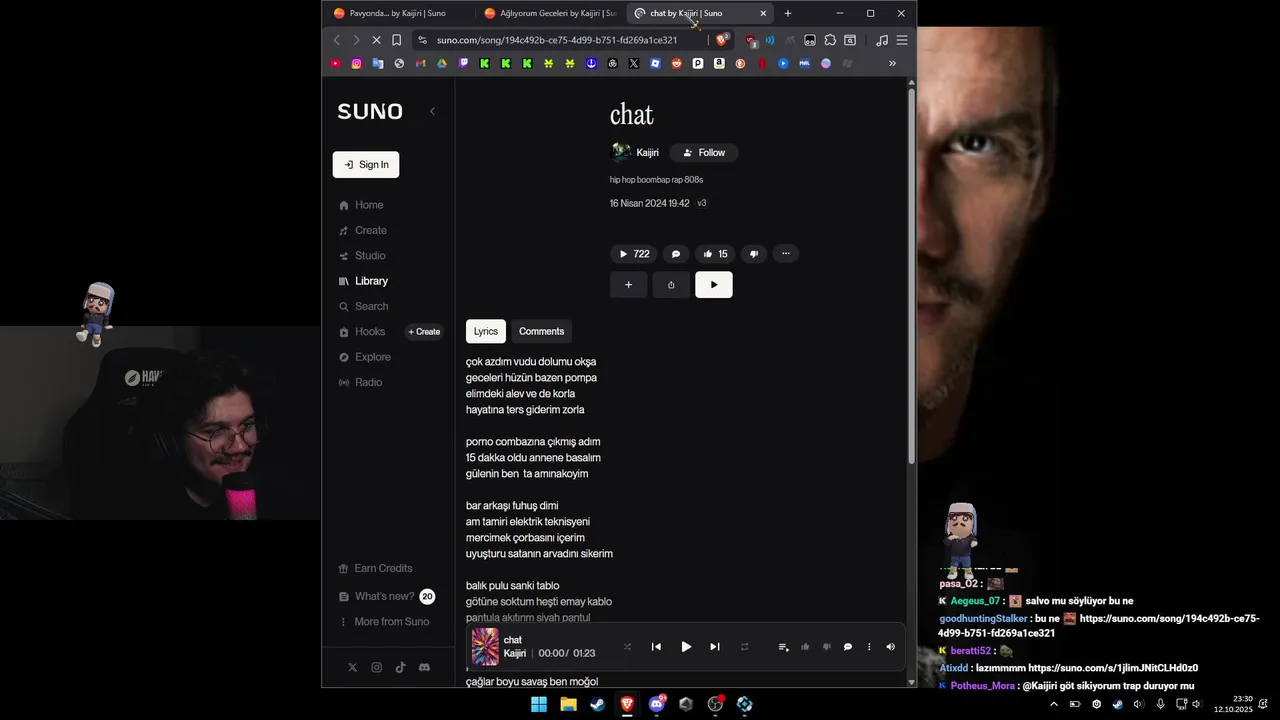Switch to the Pavyonda... by Kaijiri tab
This screenshot has height=720, width=1280.
[398, 13]
